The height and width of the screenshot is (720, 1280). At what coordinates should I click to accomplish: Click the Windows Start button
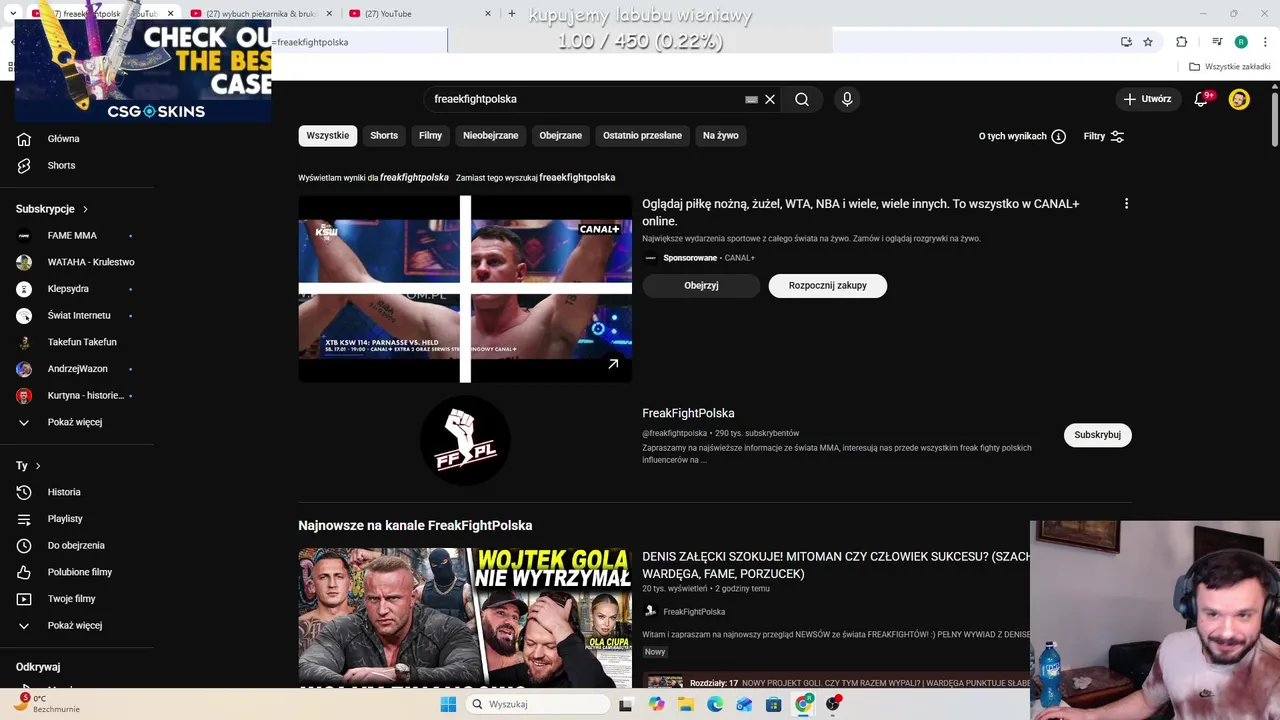(448, 704)
